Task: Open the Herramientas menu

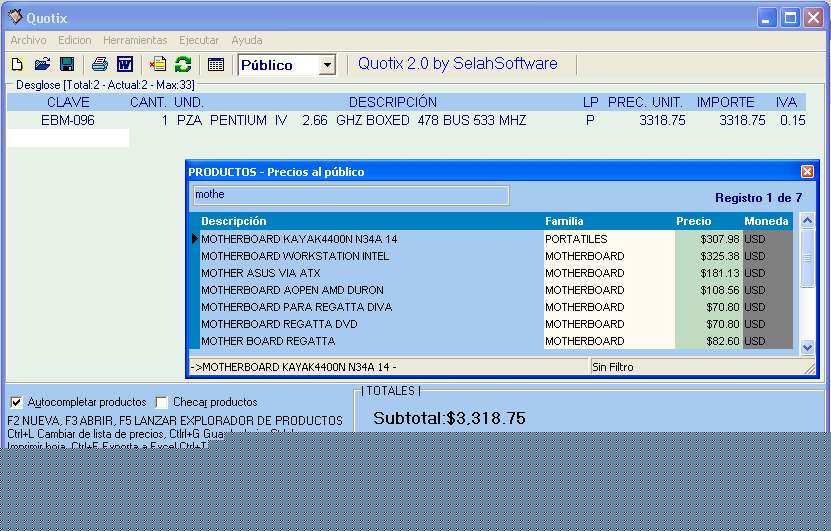Action: (135, 40)
